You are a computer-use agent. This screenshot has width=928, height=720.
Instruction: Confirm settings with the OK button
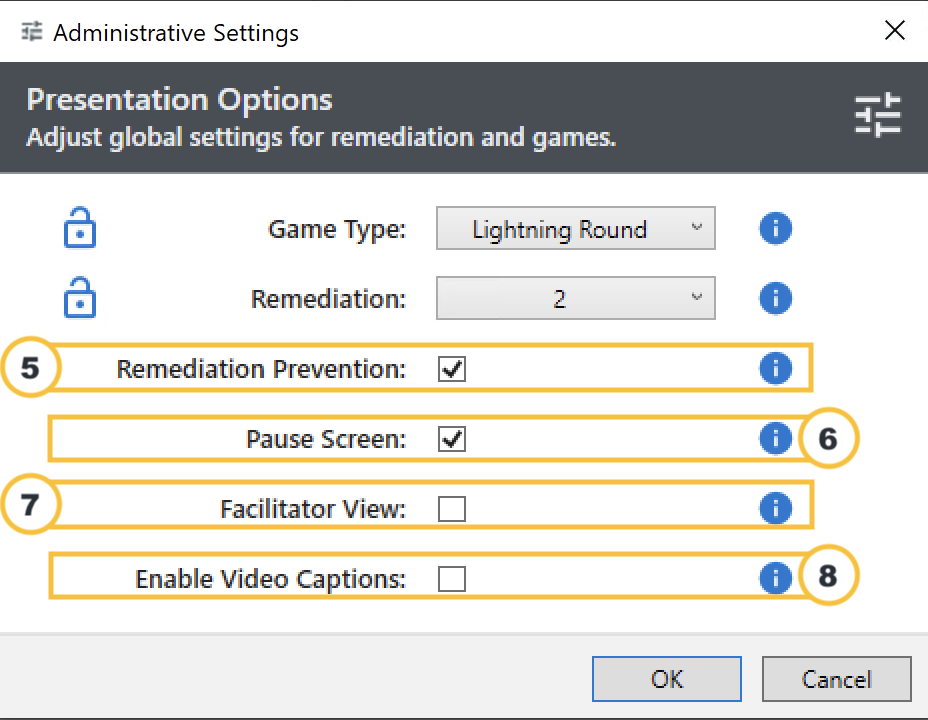coord(666,679)
